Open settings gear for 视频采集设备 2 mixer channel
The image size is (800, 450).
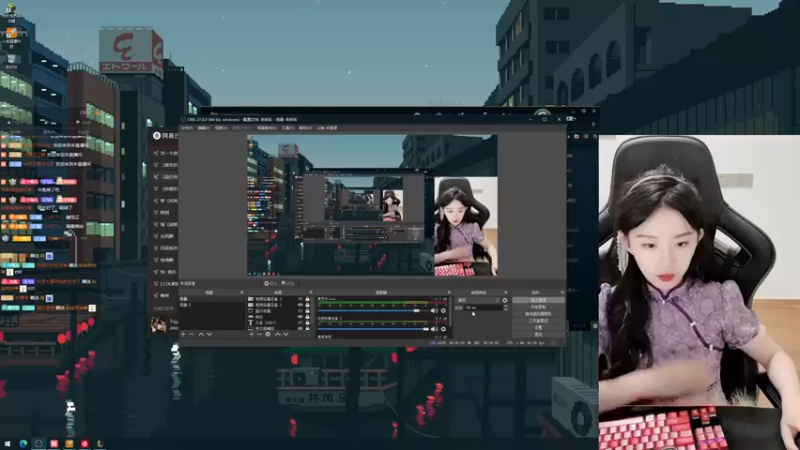tap(443, 329)
